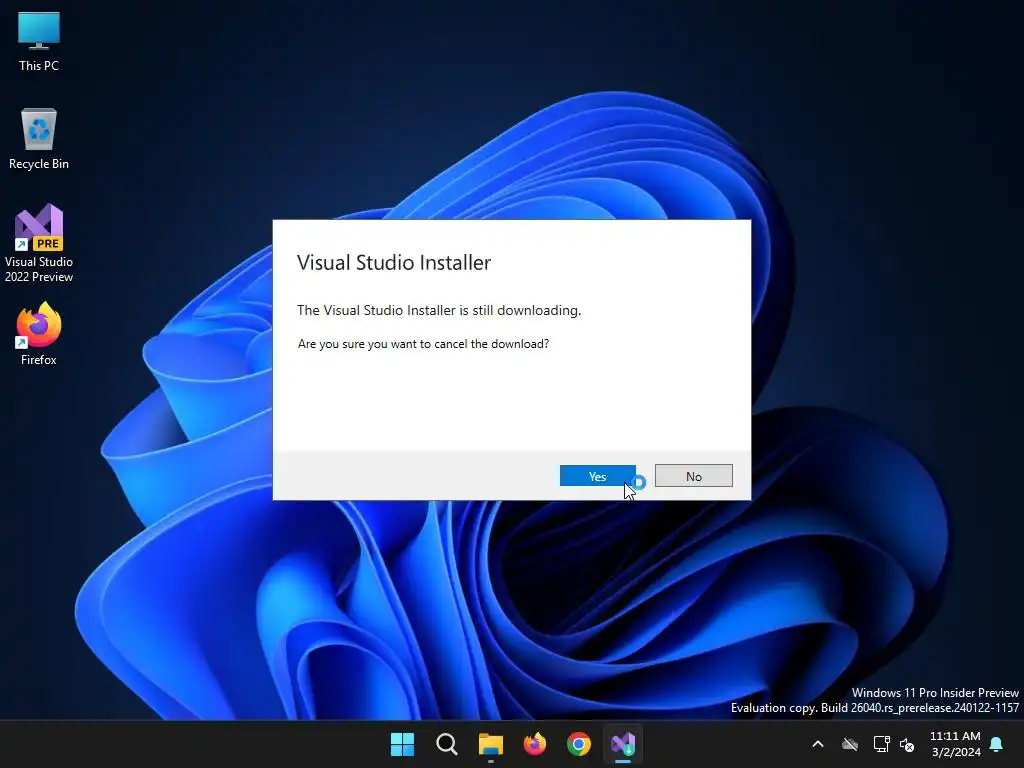The image size is (1024, 768).
Task: Click the OneDrive cloud tray icon
Action: [x=850, y=744]
